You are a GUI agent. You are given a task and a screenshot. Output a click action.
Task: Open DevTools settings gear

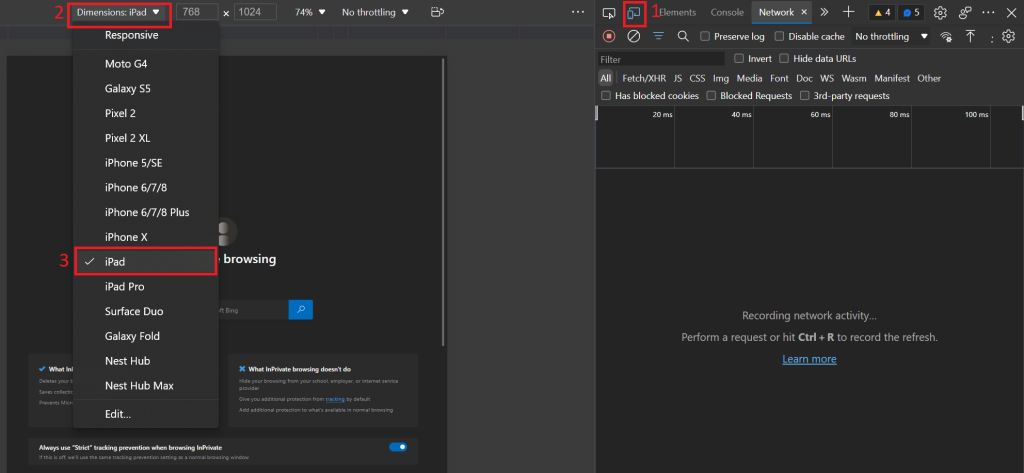940,13
